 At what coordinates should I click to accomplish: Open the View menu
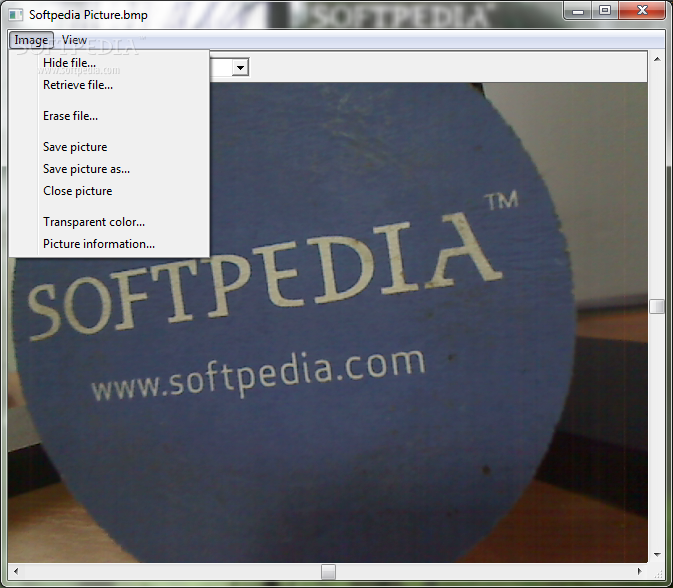(x=74, y=40)
